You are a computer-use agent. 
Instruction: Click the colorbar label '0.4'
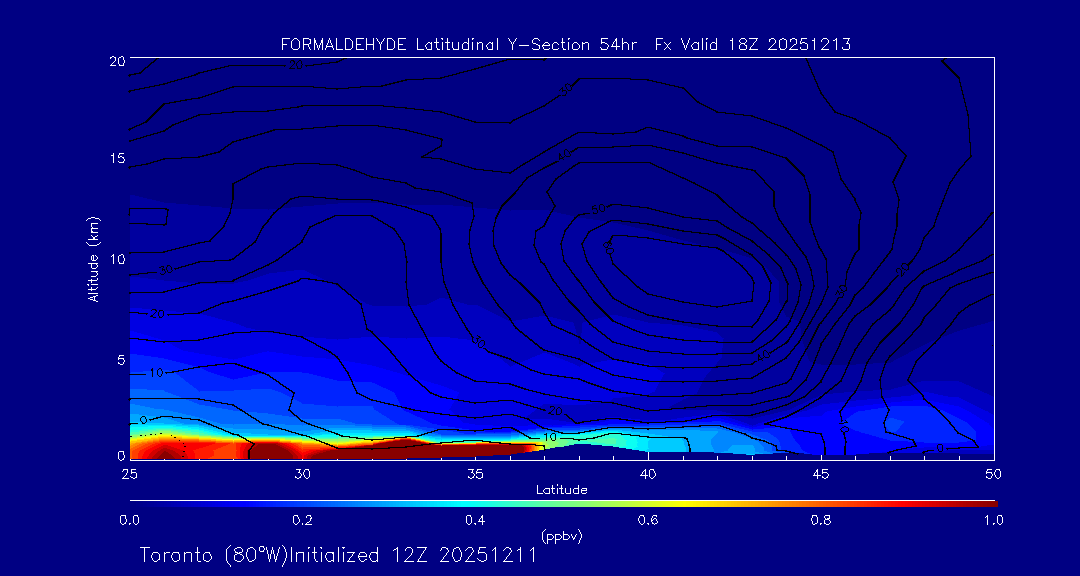pos(475,520)
